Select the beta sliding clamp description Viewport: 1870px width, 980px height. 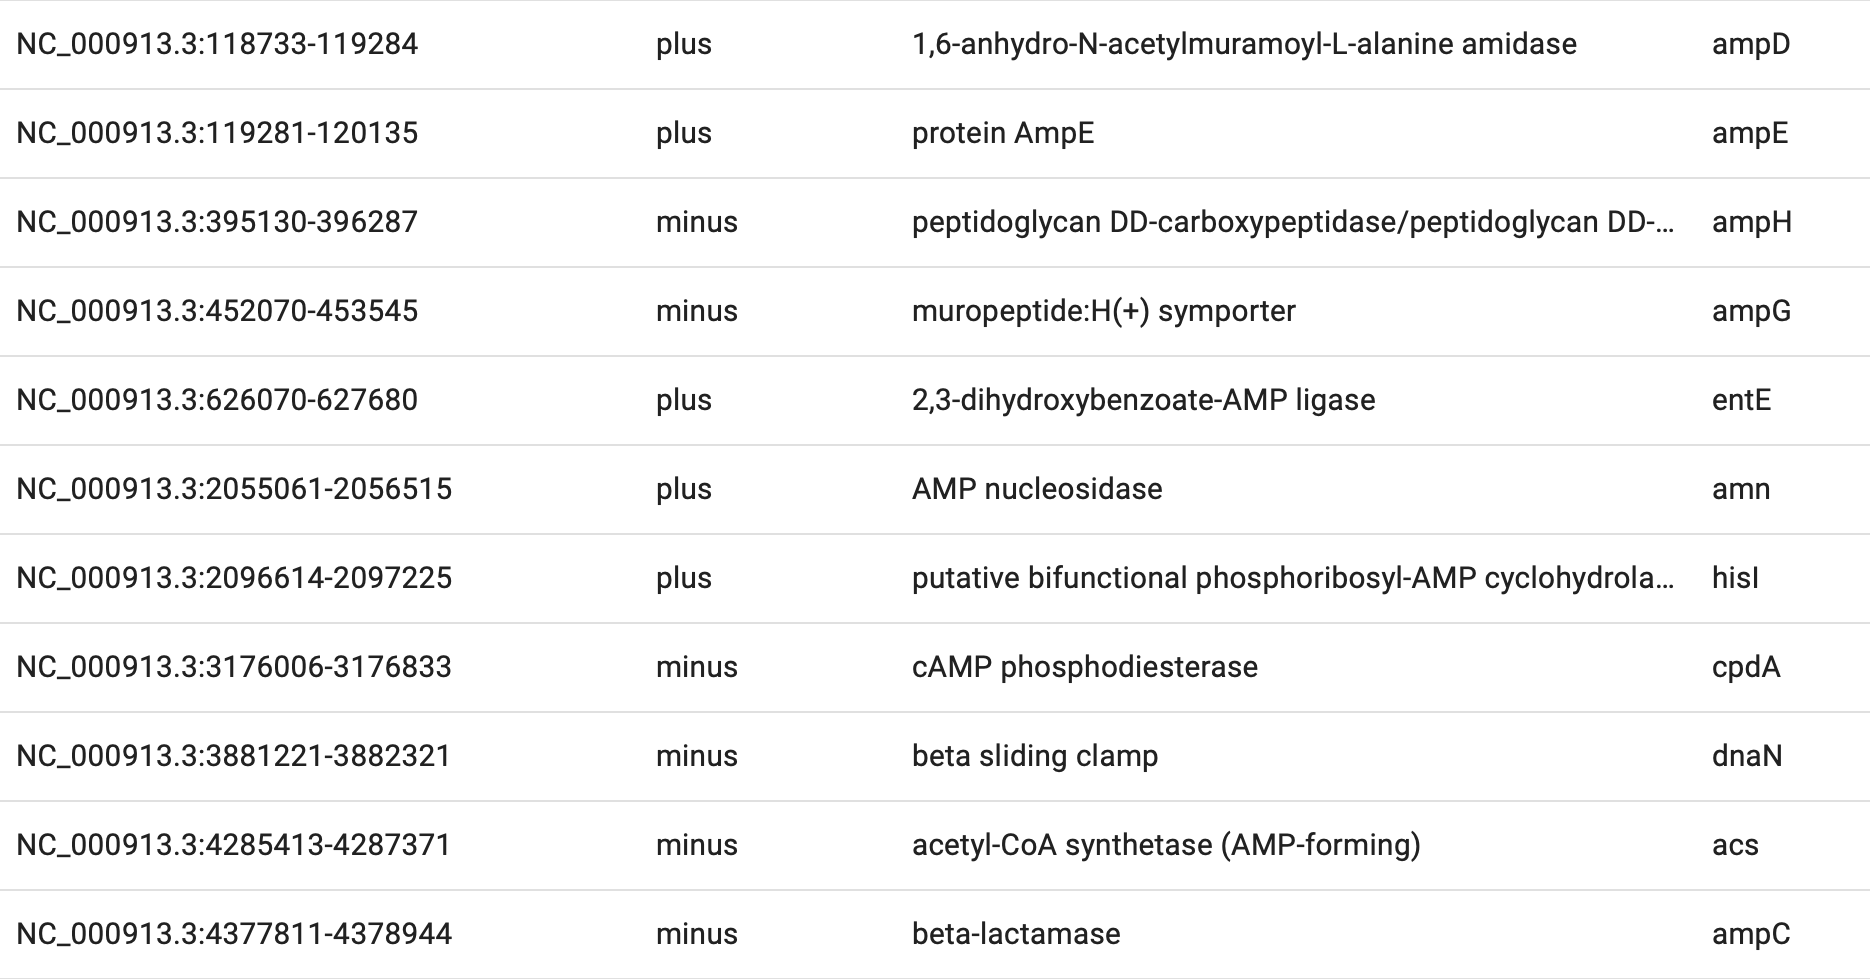(1034, 756)
